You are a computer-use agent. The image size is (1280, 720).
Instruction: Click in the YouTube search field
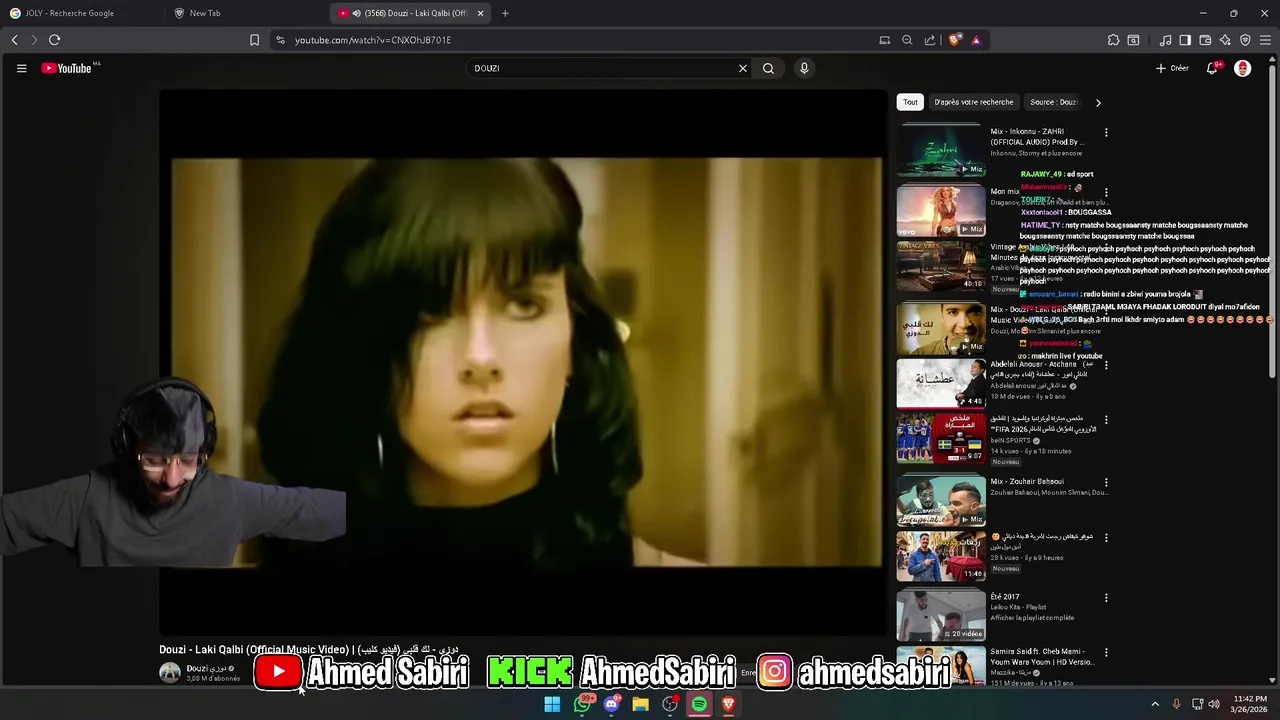[600, 68]
